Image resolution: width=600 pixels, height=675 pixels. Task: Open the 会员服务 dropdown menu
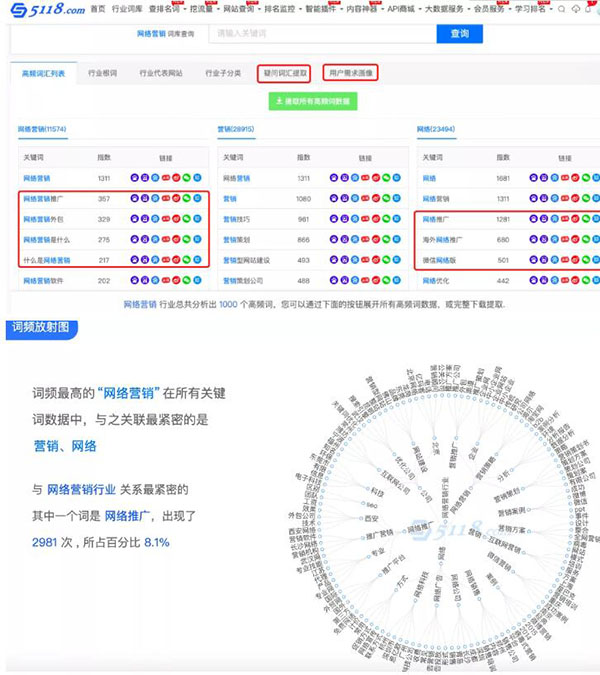tap(492, 9)
